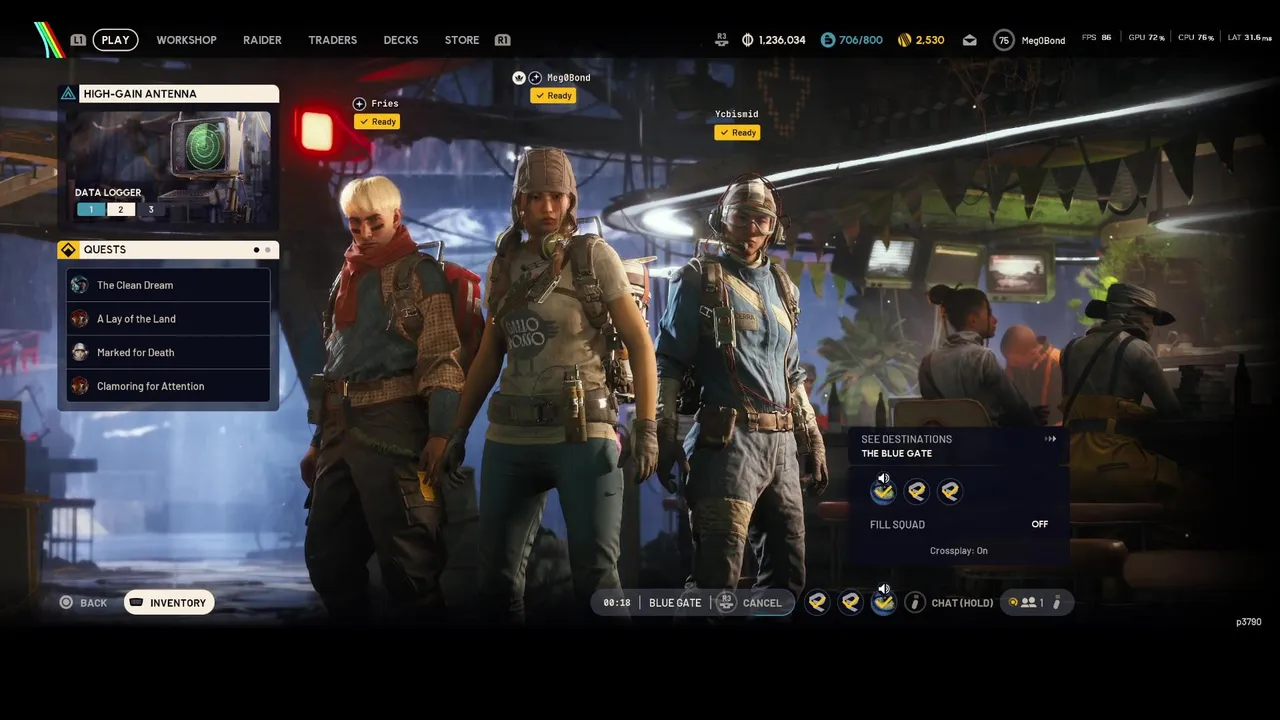
Task: Select the first Quests page dot
Action: [x=256, y=250]
